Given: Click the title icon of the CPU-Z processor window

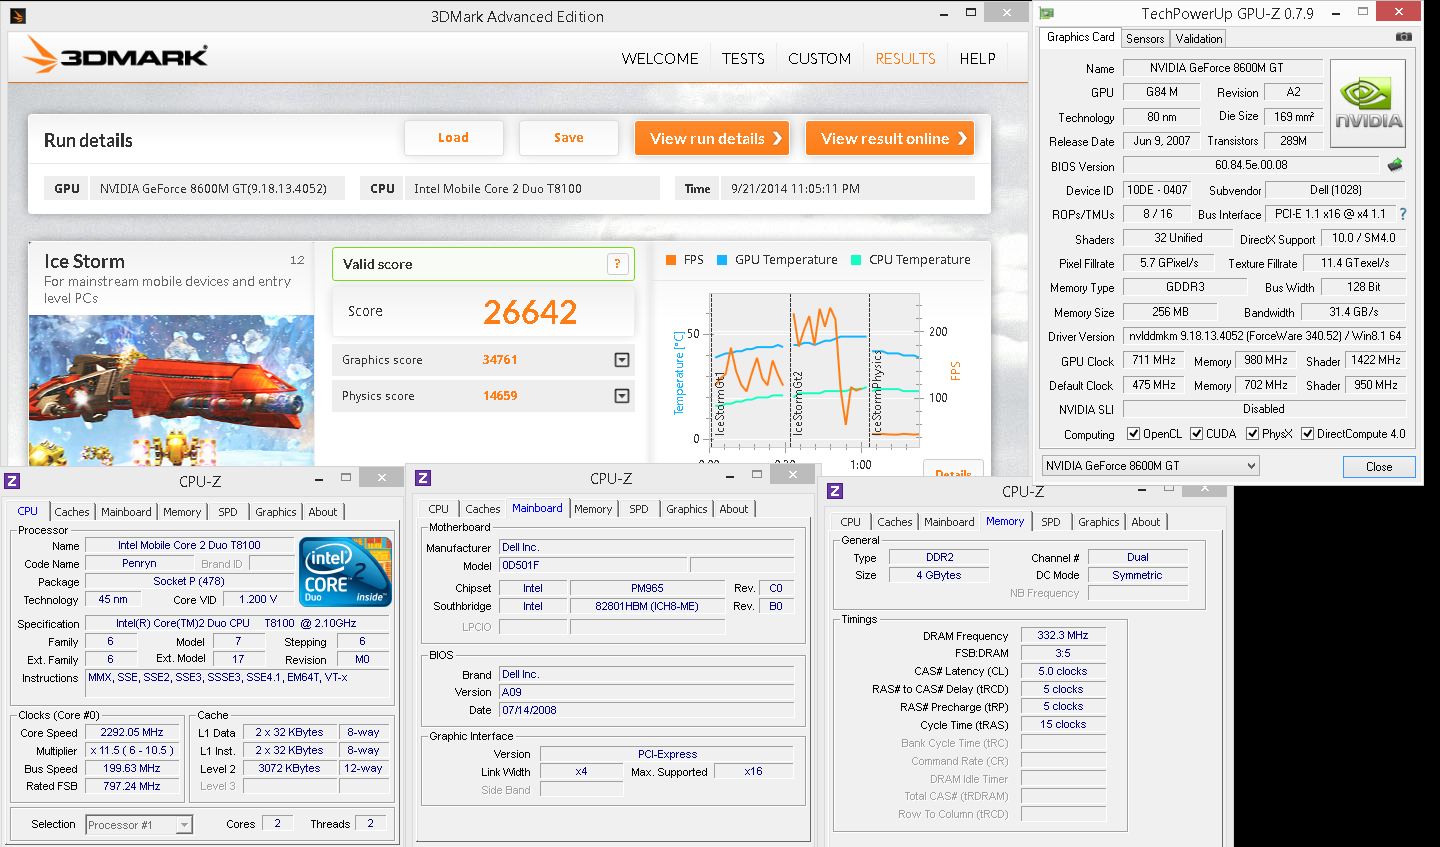Looking at the screenshot, I should tap(12, 481).
